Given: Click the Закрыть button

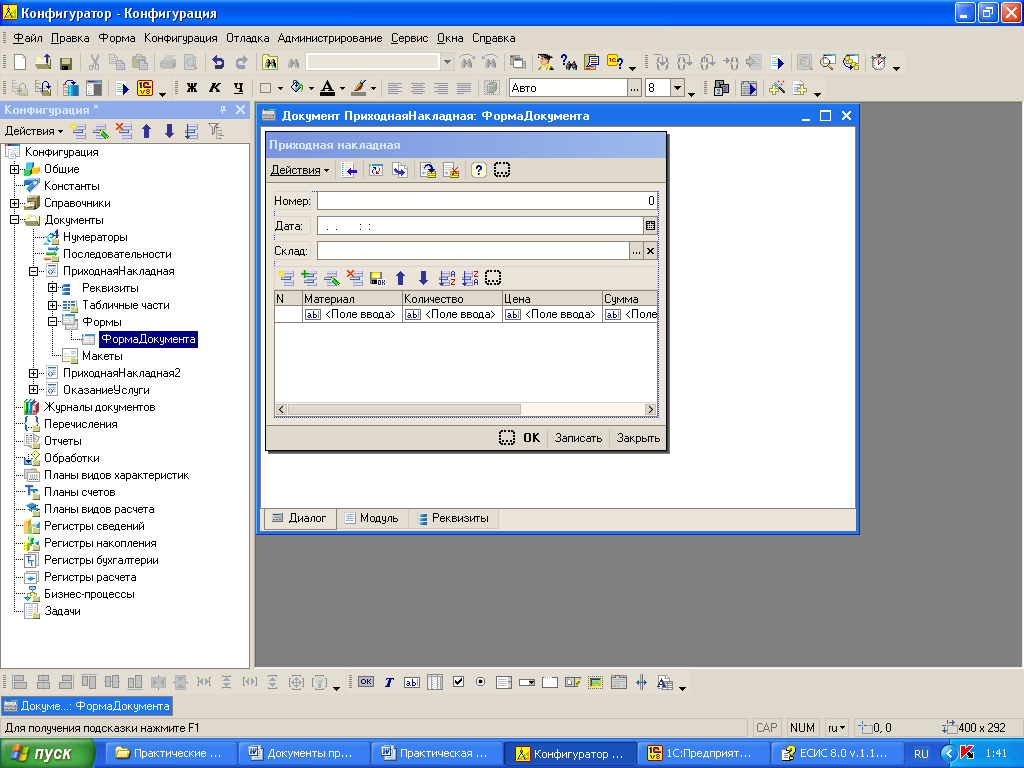Looking at the screenshot, I should point(638,438).
